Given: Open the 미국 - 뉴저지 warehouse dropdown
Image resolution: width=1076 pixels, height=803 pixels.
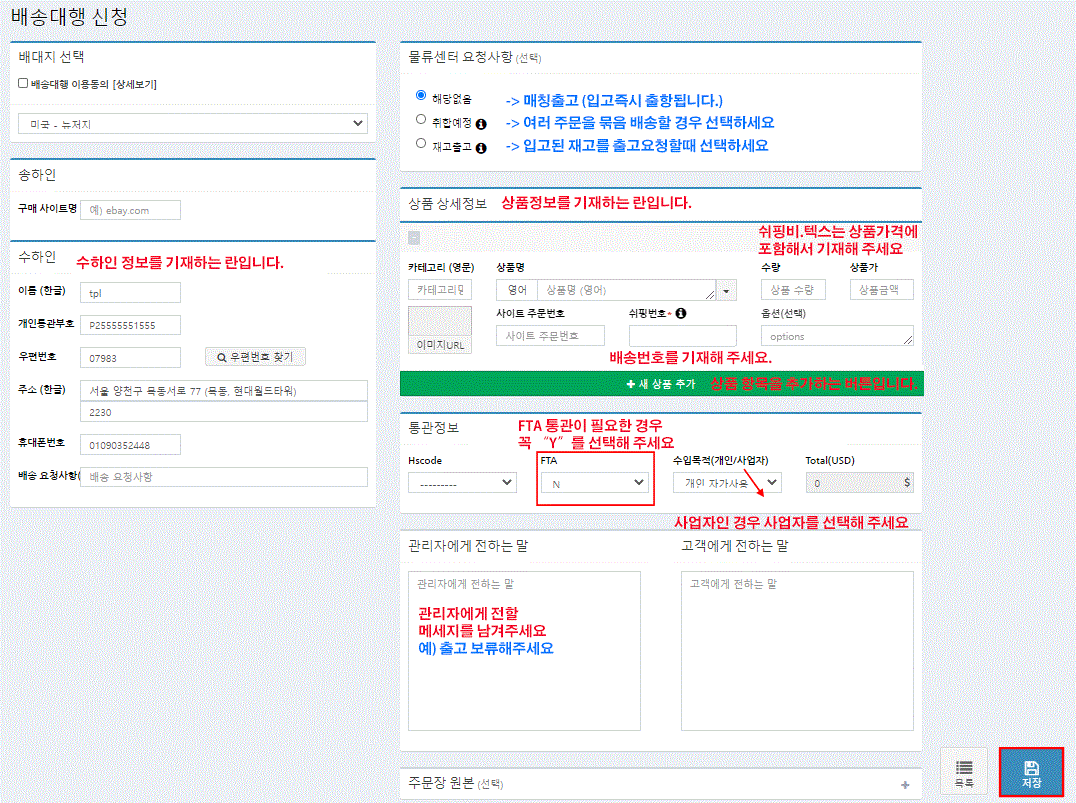Looking at the screenshot, I should (193, 124).
